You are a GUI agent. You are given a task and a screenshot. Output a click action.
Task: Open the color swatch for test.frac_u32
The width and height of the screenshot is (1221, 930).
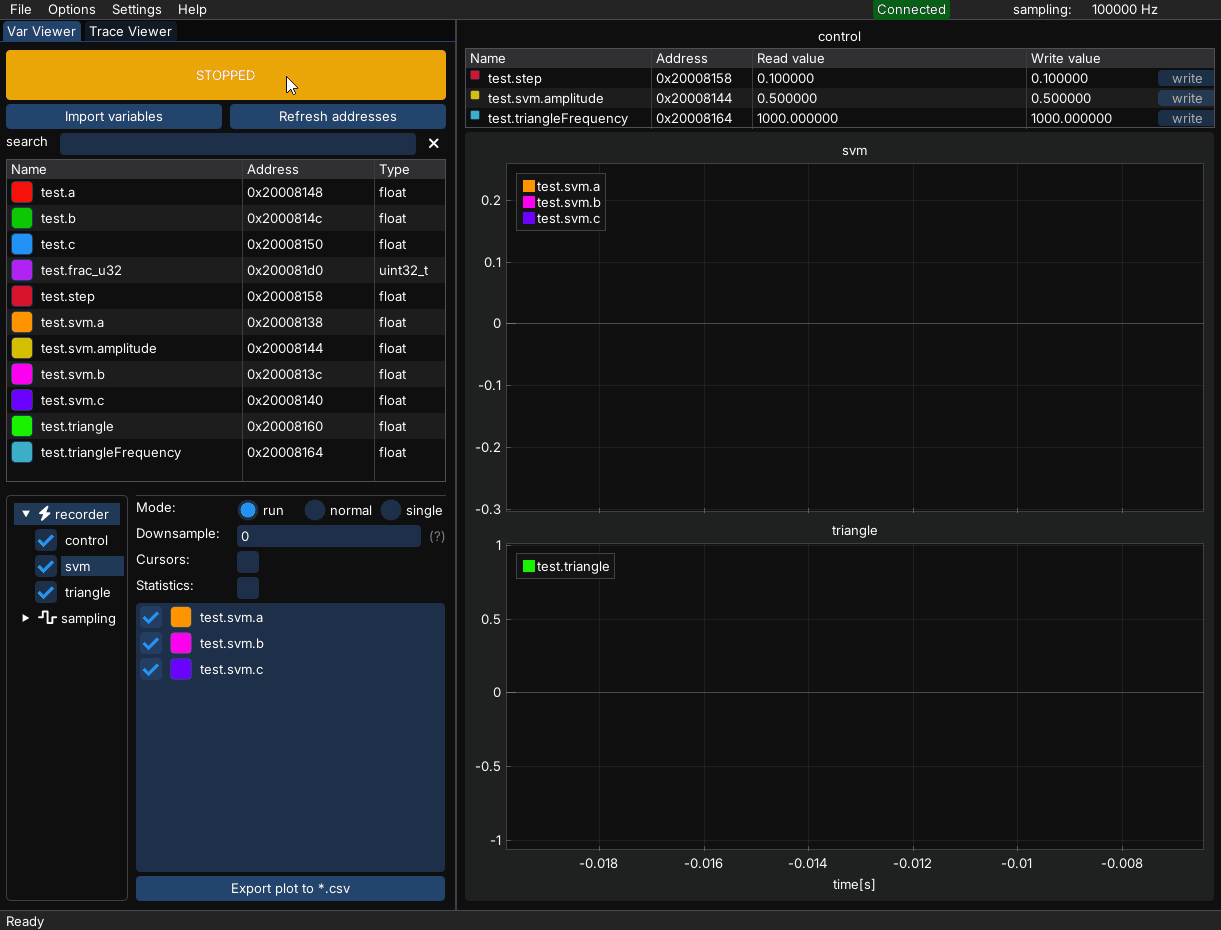point(22,270)
